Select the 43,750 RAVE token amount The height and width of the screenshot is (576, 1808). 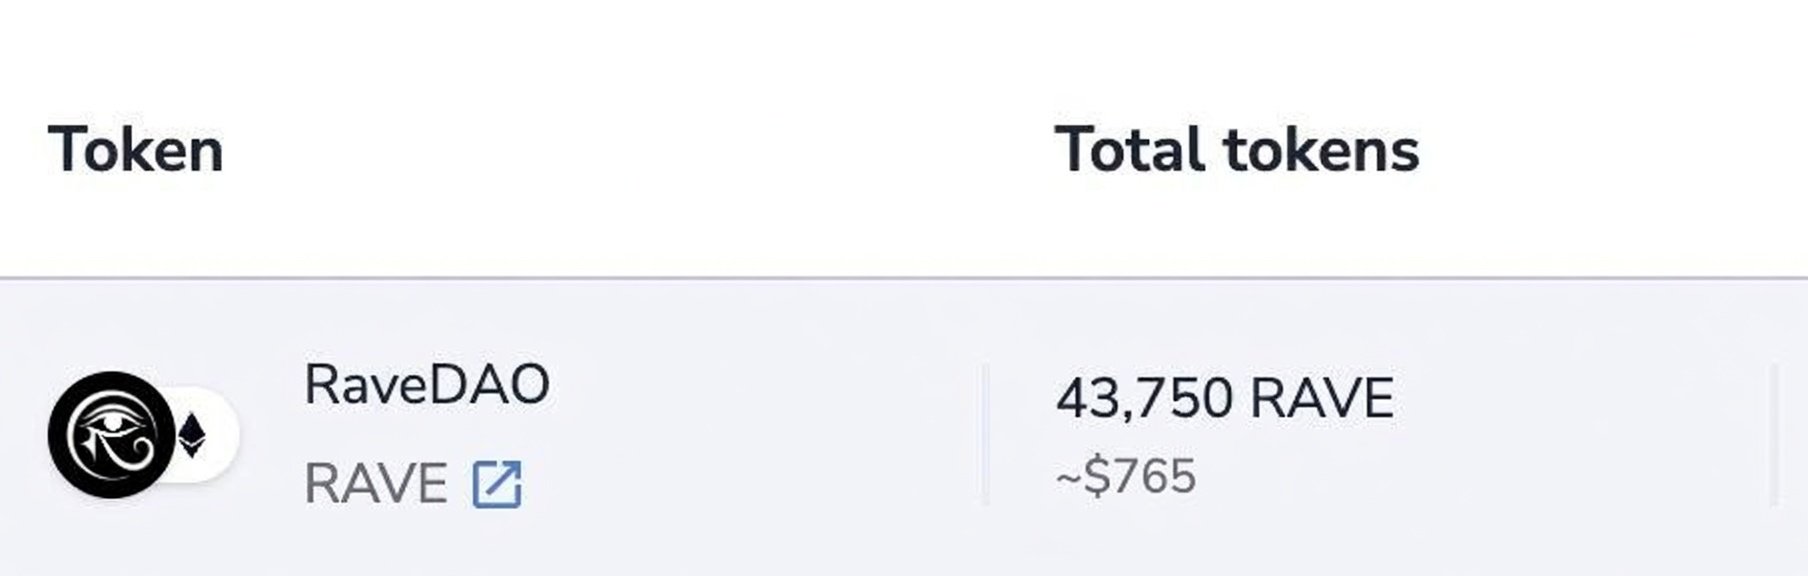(1224, 399)
